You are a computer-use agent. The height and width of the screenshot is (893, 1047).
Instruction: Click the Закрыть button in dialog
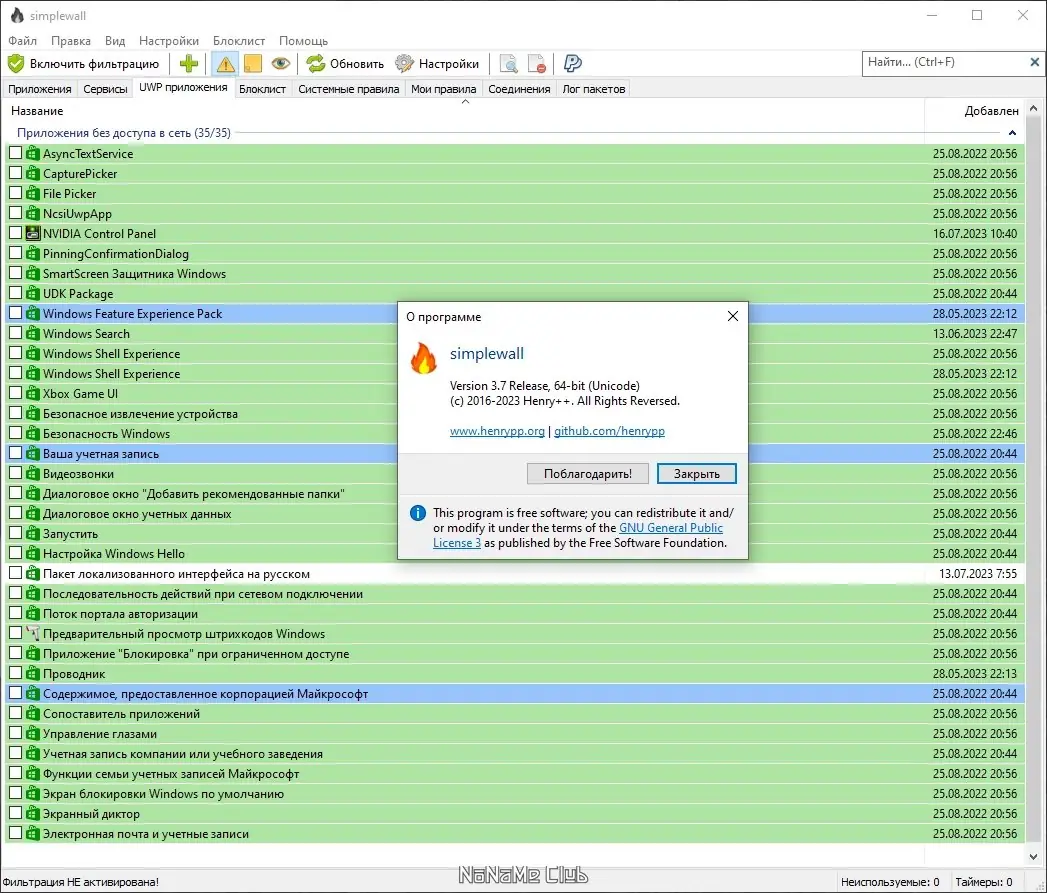(696, 474)
